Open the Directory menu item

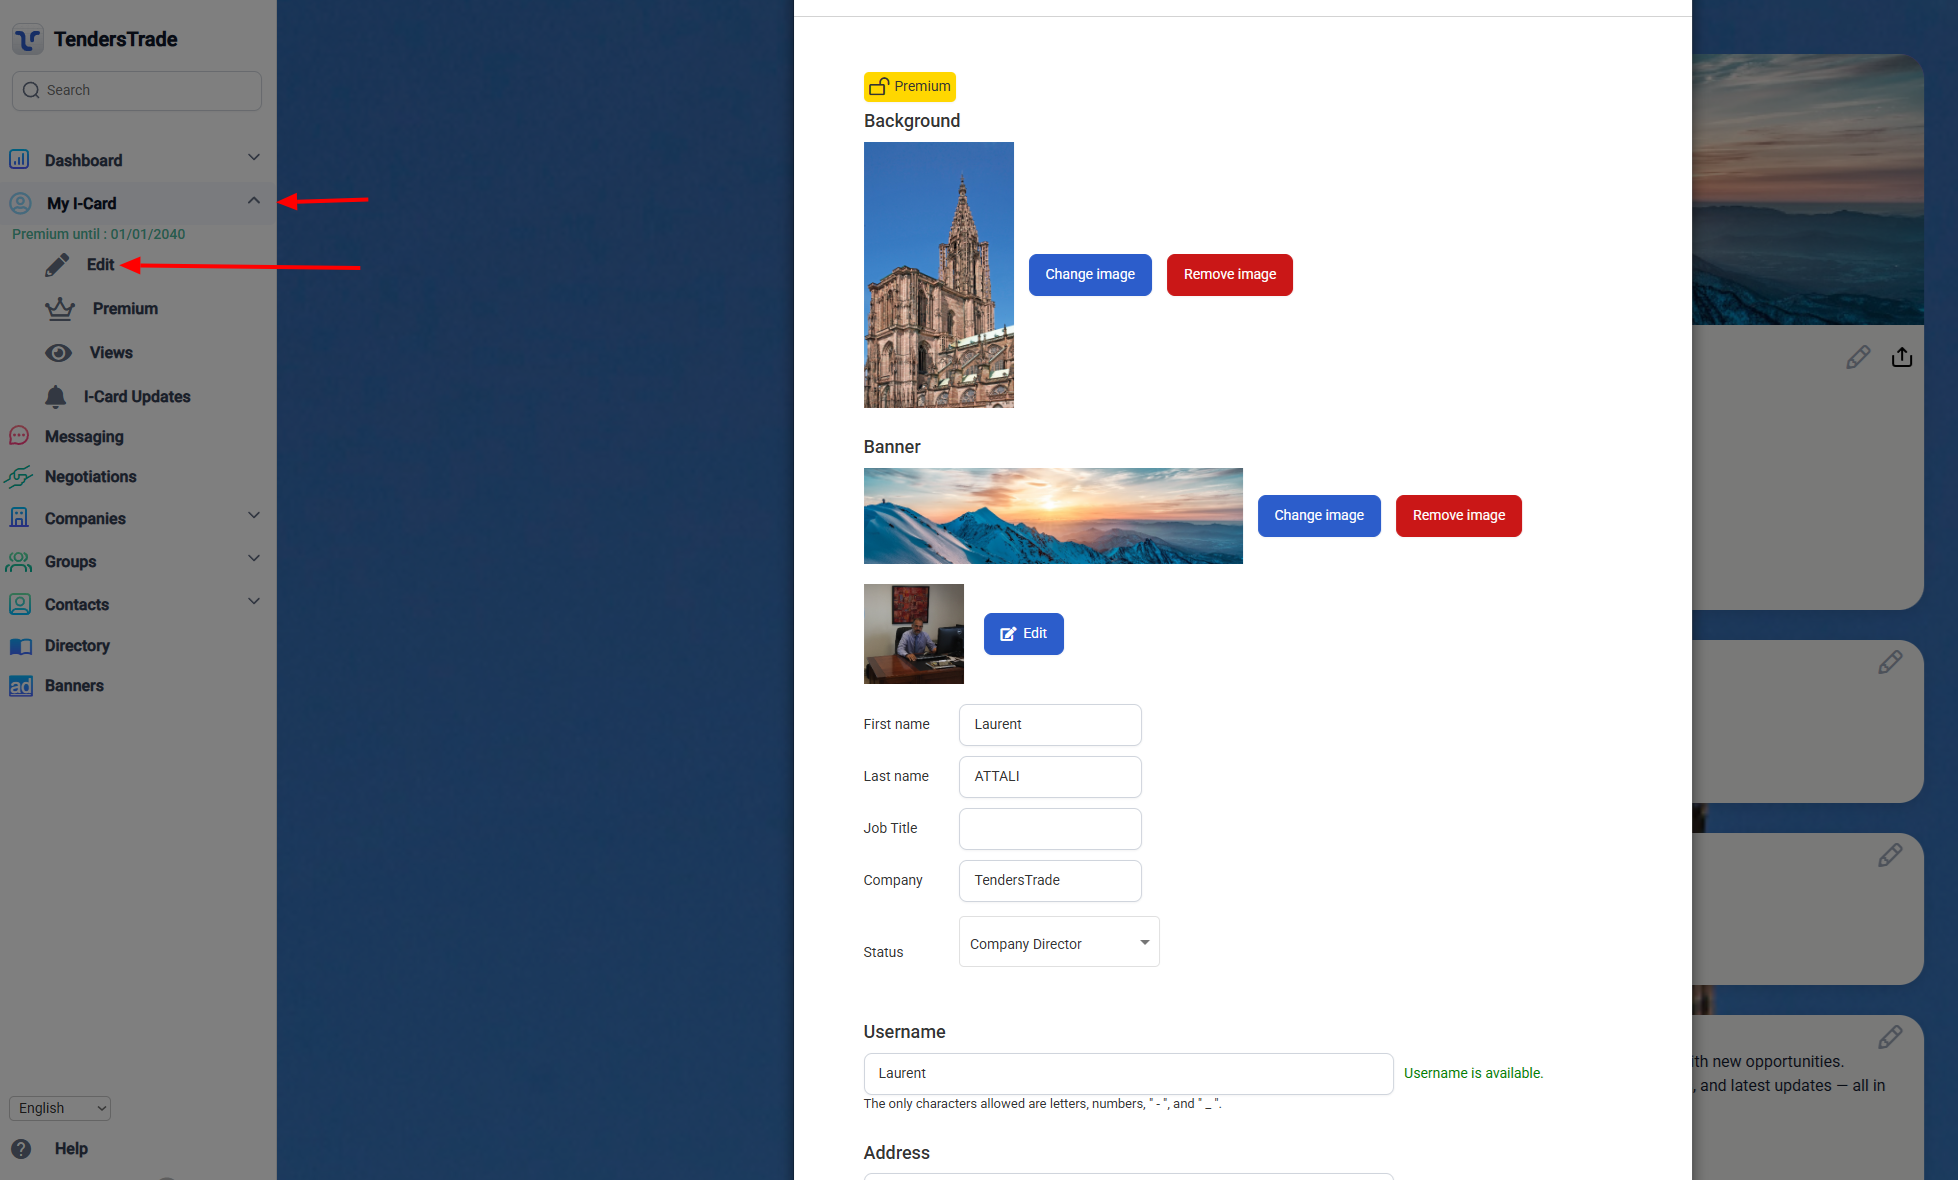[77, 646]
